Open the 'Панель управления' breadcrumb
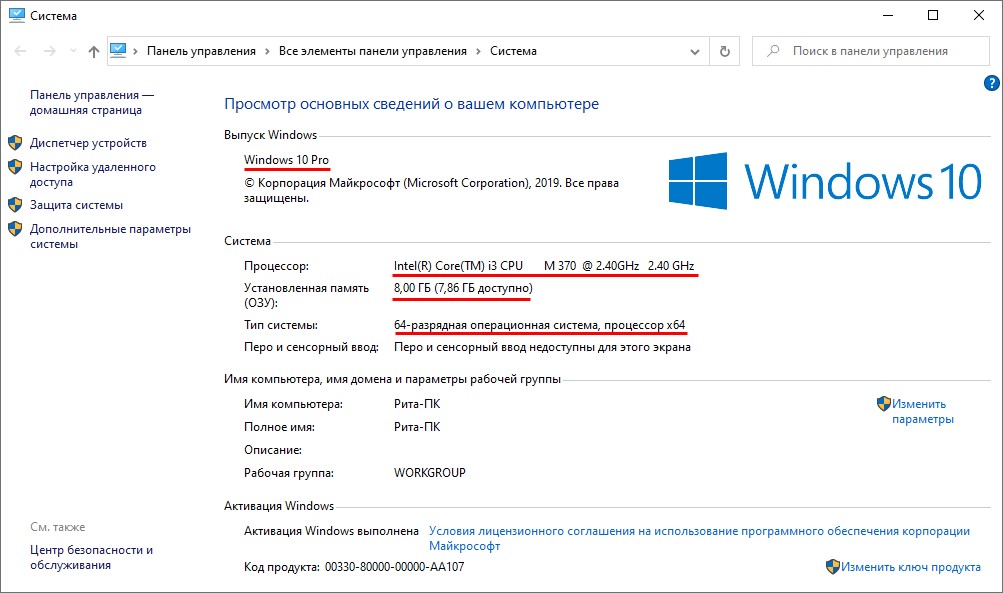1003x593 pixels. point(201,51)
